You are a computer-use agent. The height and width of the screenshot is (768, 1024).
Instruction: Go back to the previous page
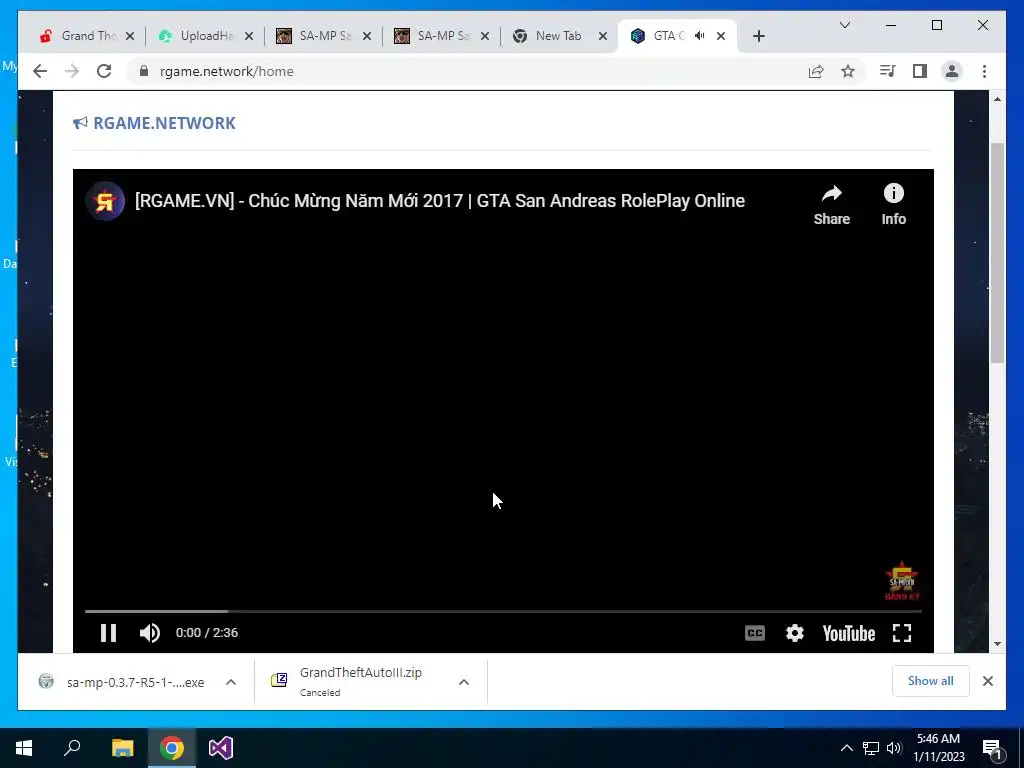(x=40, y=71)
